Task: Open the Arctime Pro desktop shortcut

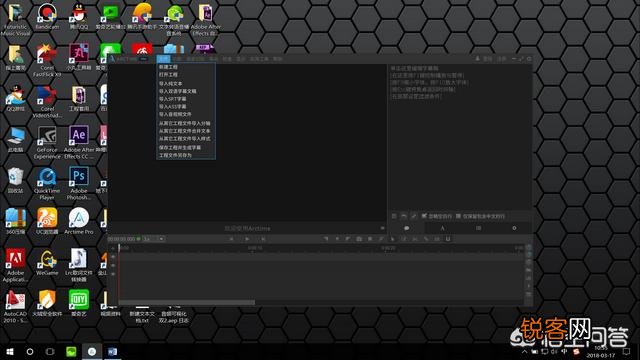Action: (x=79, y=221)
